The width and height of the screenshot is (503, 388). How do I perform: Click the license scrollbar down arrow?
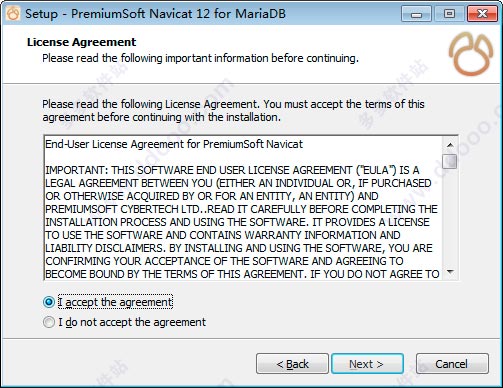pos(450,272)
